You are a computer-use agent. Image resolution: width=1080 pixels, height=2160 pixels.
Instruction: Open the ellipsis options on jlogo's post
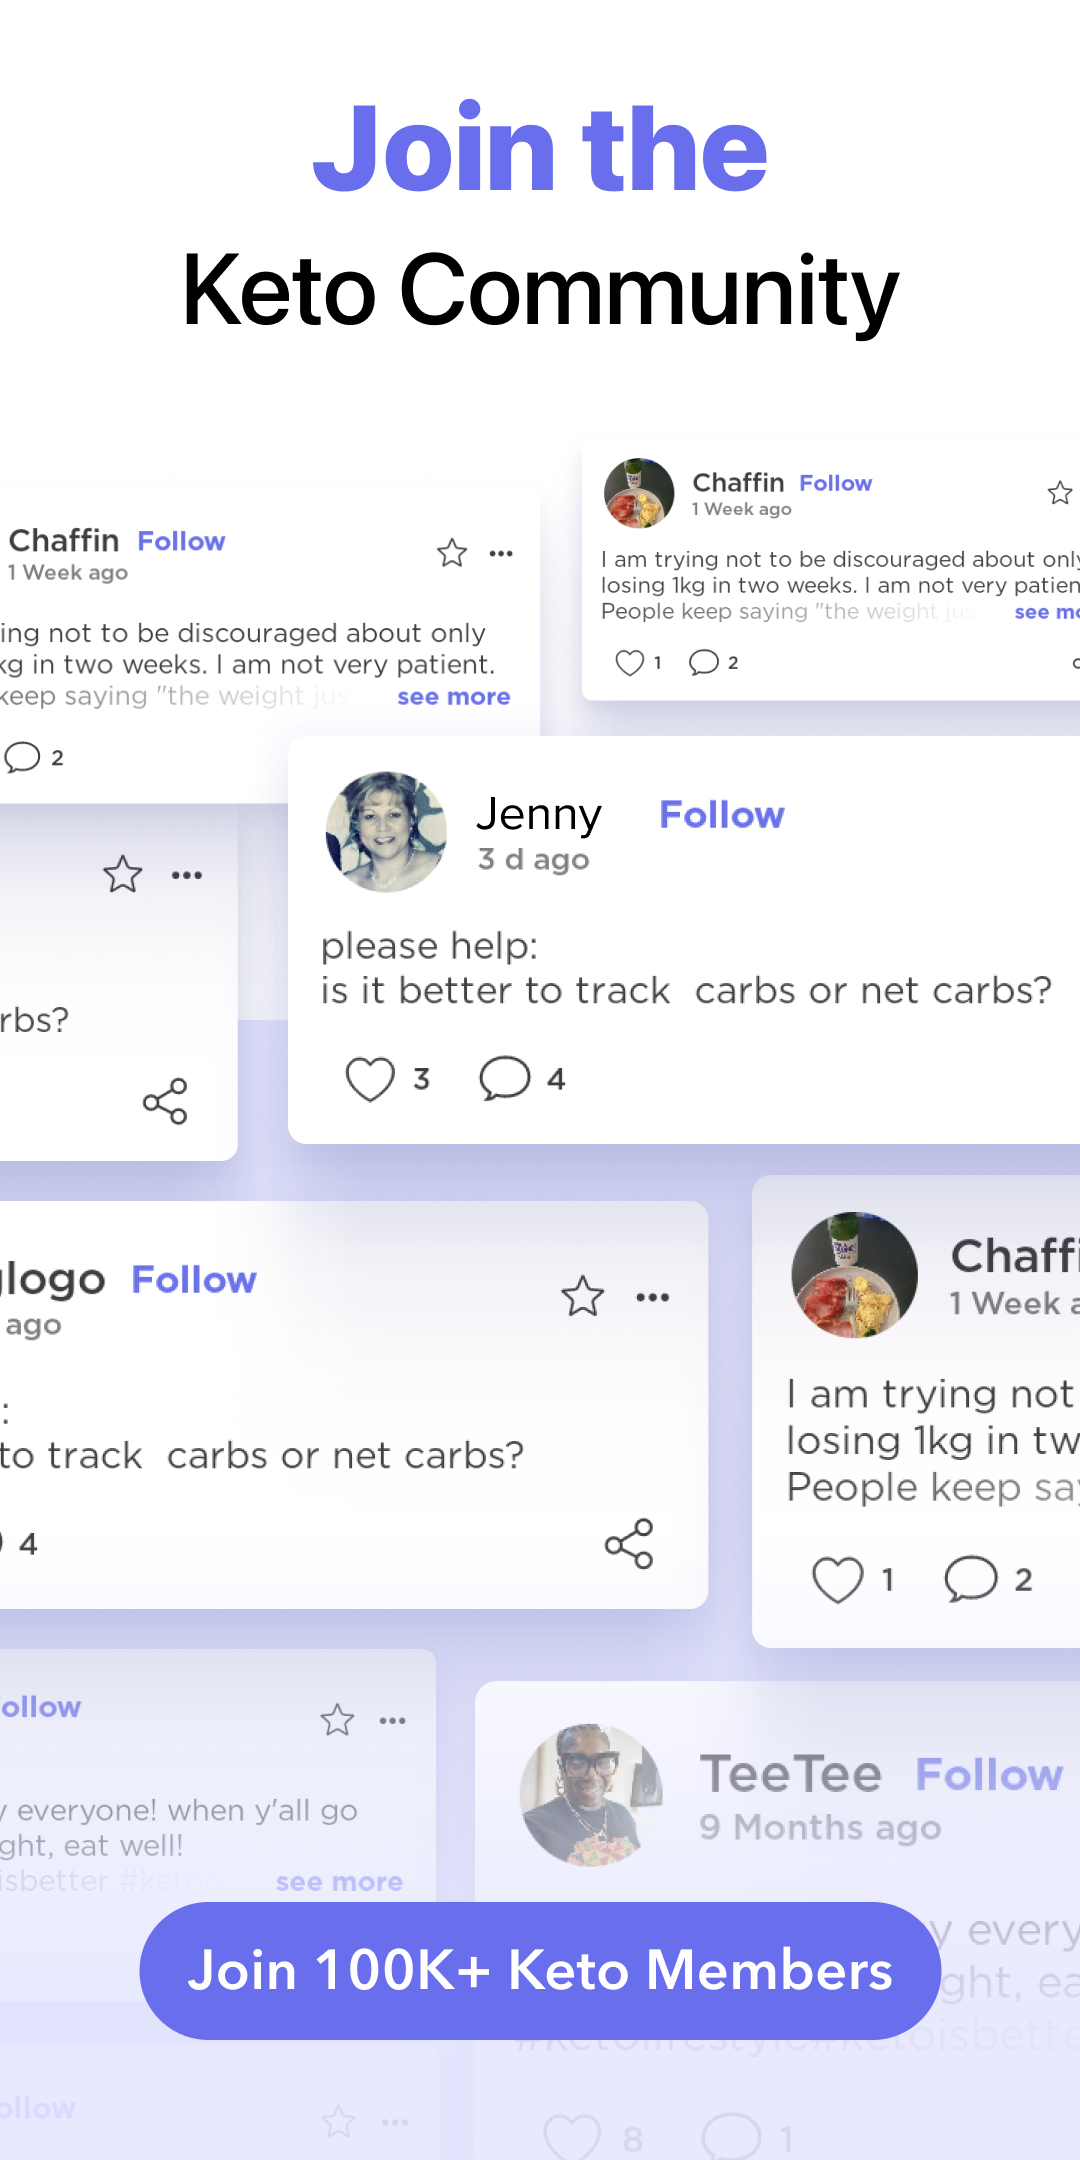pos(652,1295)
